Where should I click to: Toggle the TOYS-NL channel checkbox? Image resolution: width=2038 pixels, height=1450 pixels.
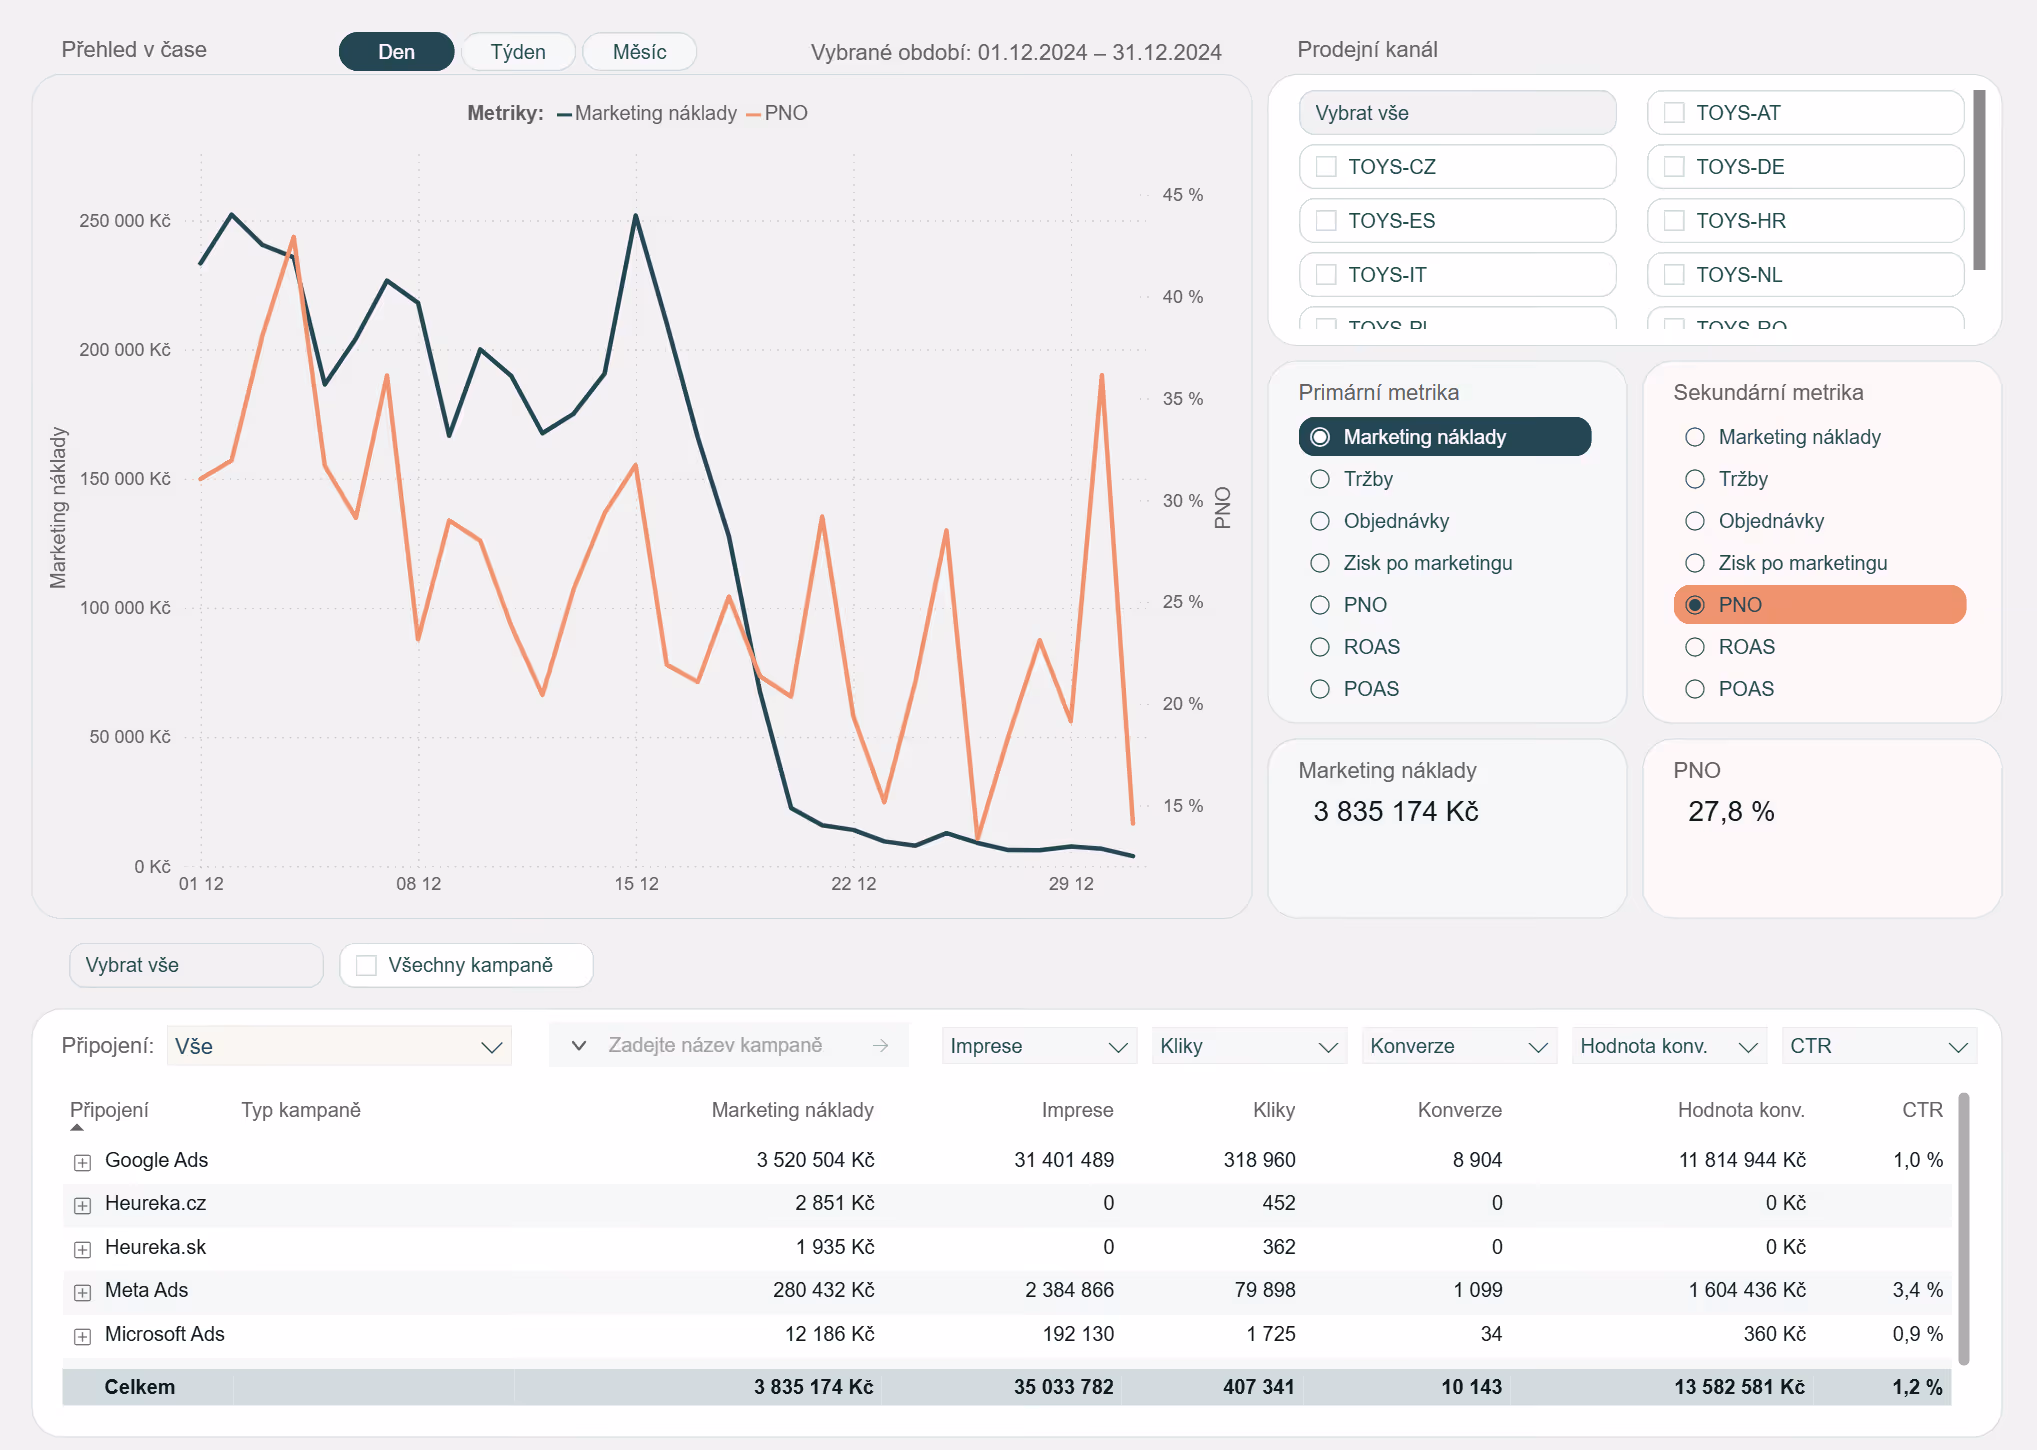coord(1674,275)
